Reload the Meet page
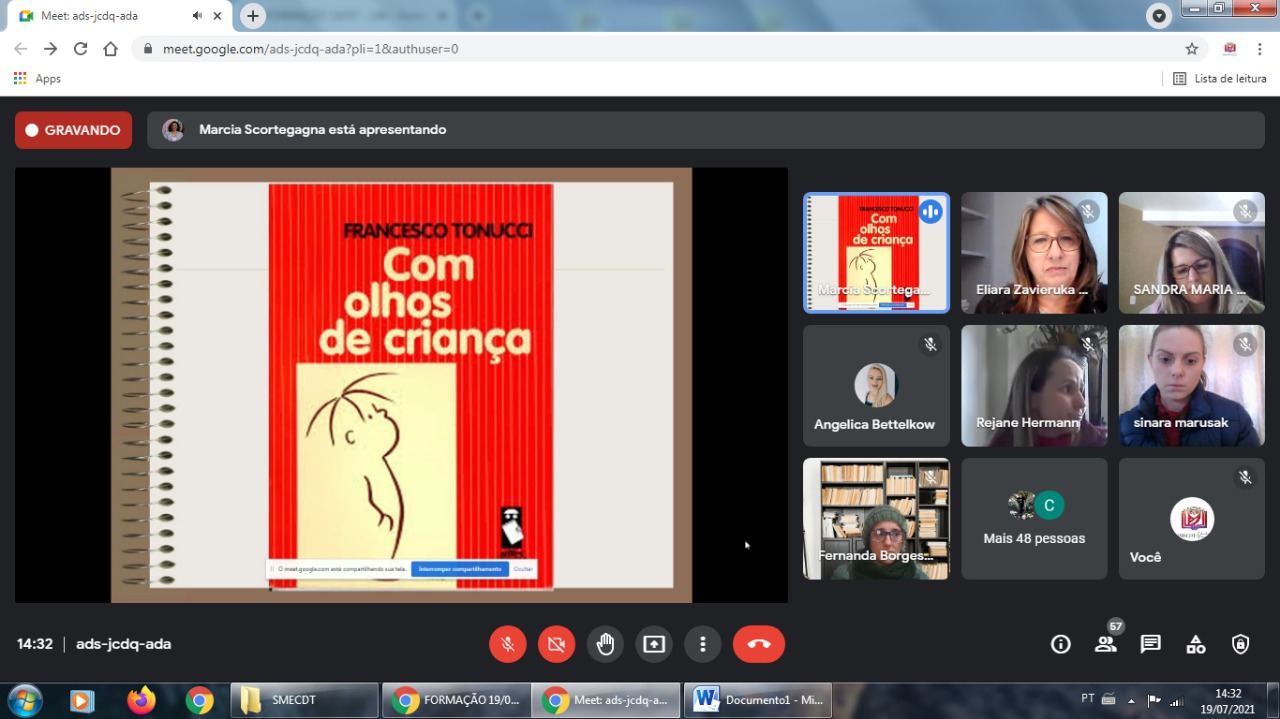 80,48
